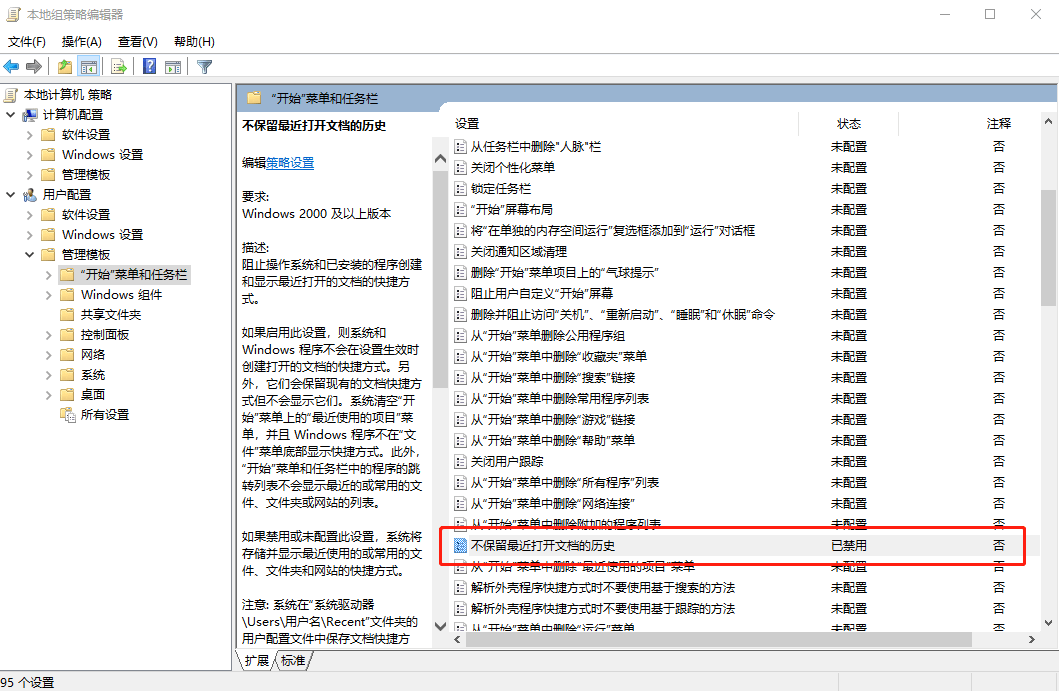Screen dimensions: 1059x691
Task: Click description pane scroll down arrow
Action: [440, 626]
